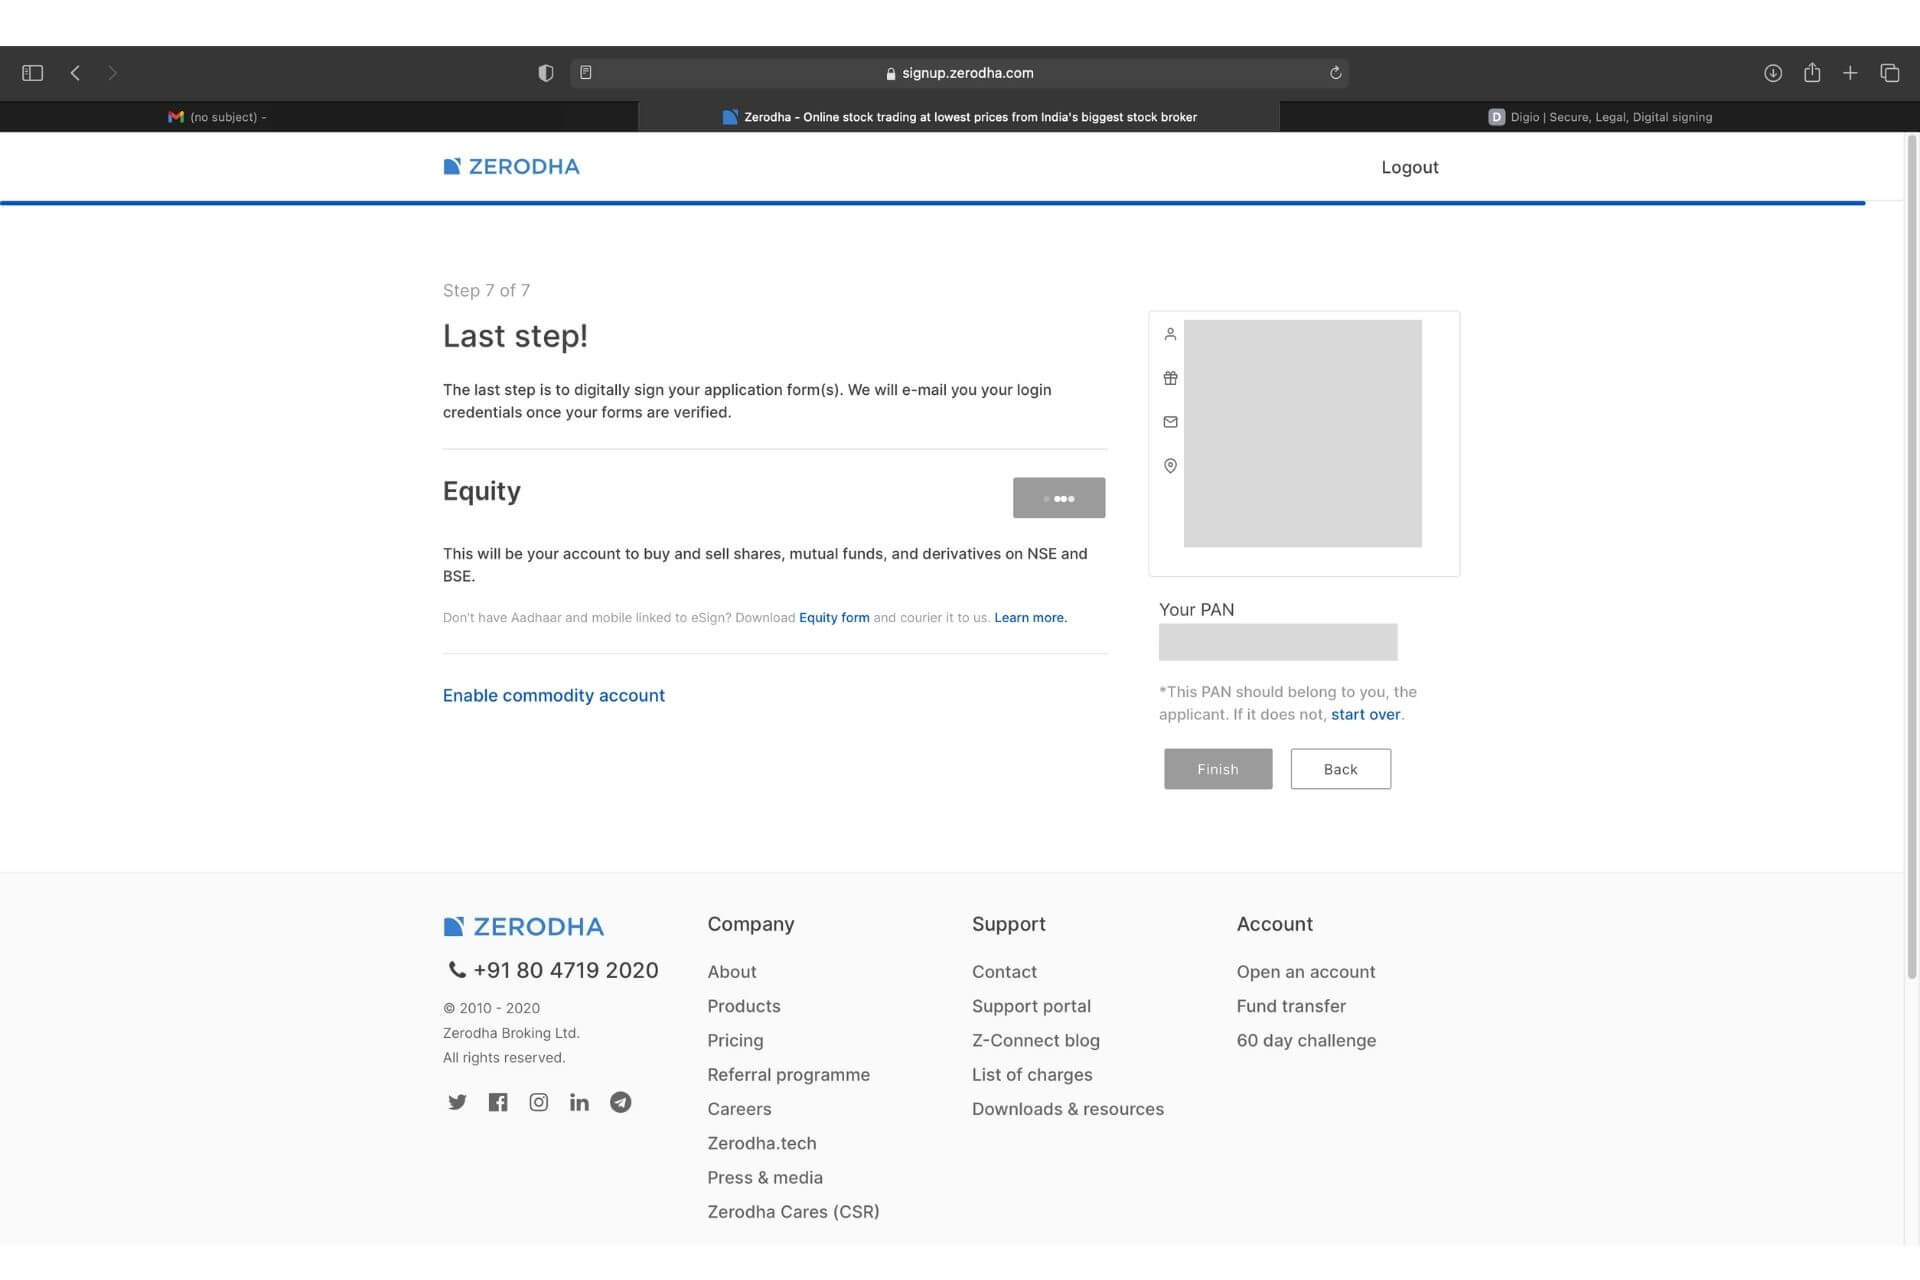Open the Z-Connect blog link
Viewport: 1920px width, 1280px height.
point(1035,1040)
